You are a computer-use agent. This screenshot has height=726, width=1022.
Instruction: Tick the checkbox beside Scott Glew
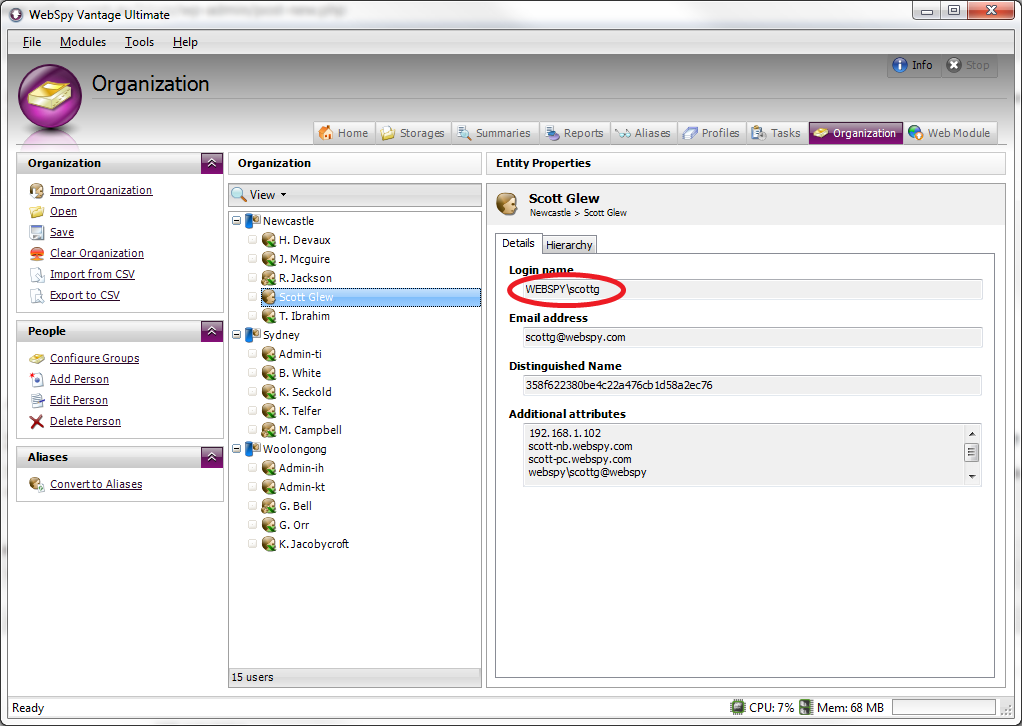point(252,297)
